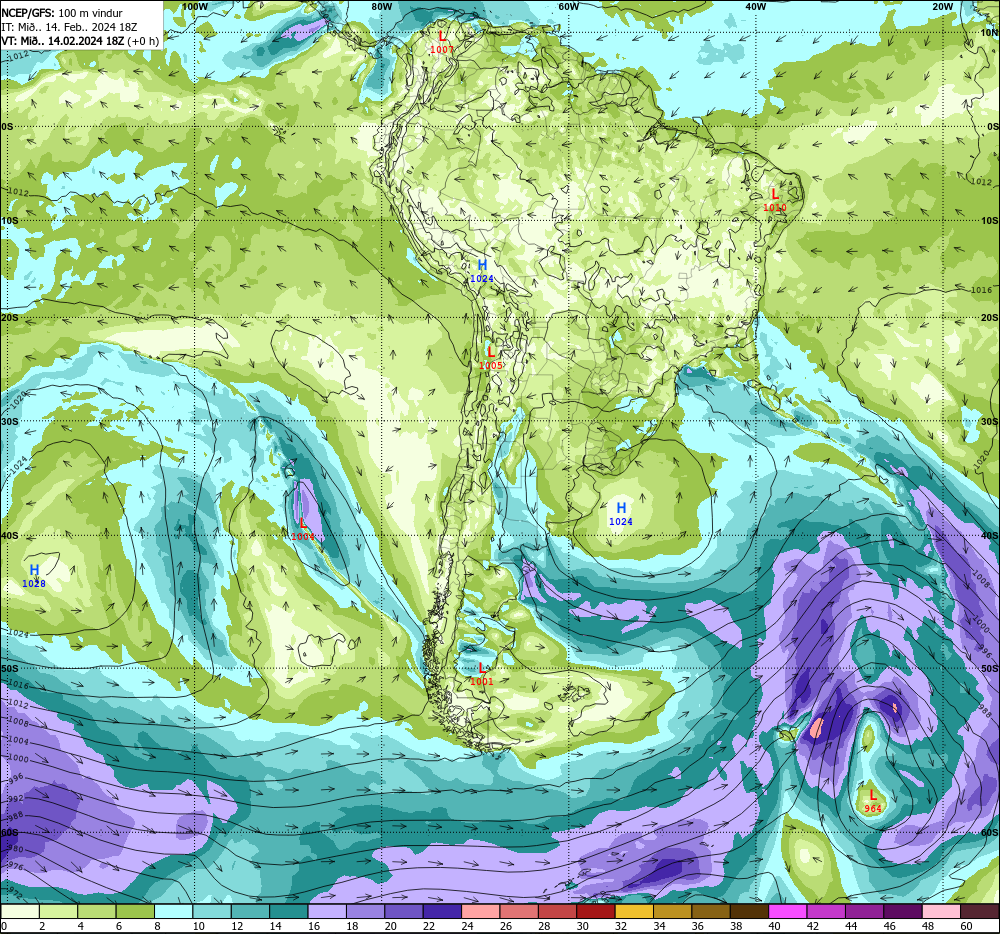Select the legend value label 40
Image resolution: width=1000 pixels, height=934 pixels.
[x=774, y=926]
